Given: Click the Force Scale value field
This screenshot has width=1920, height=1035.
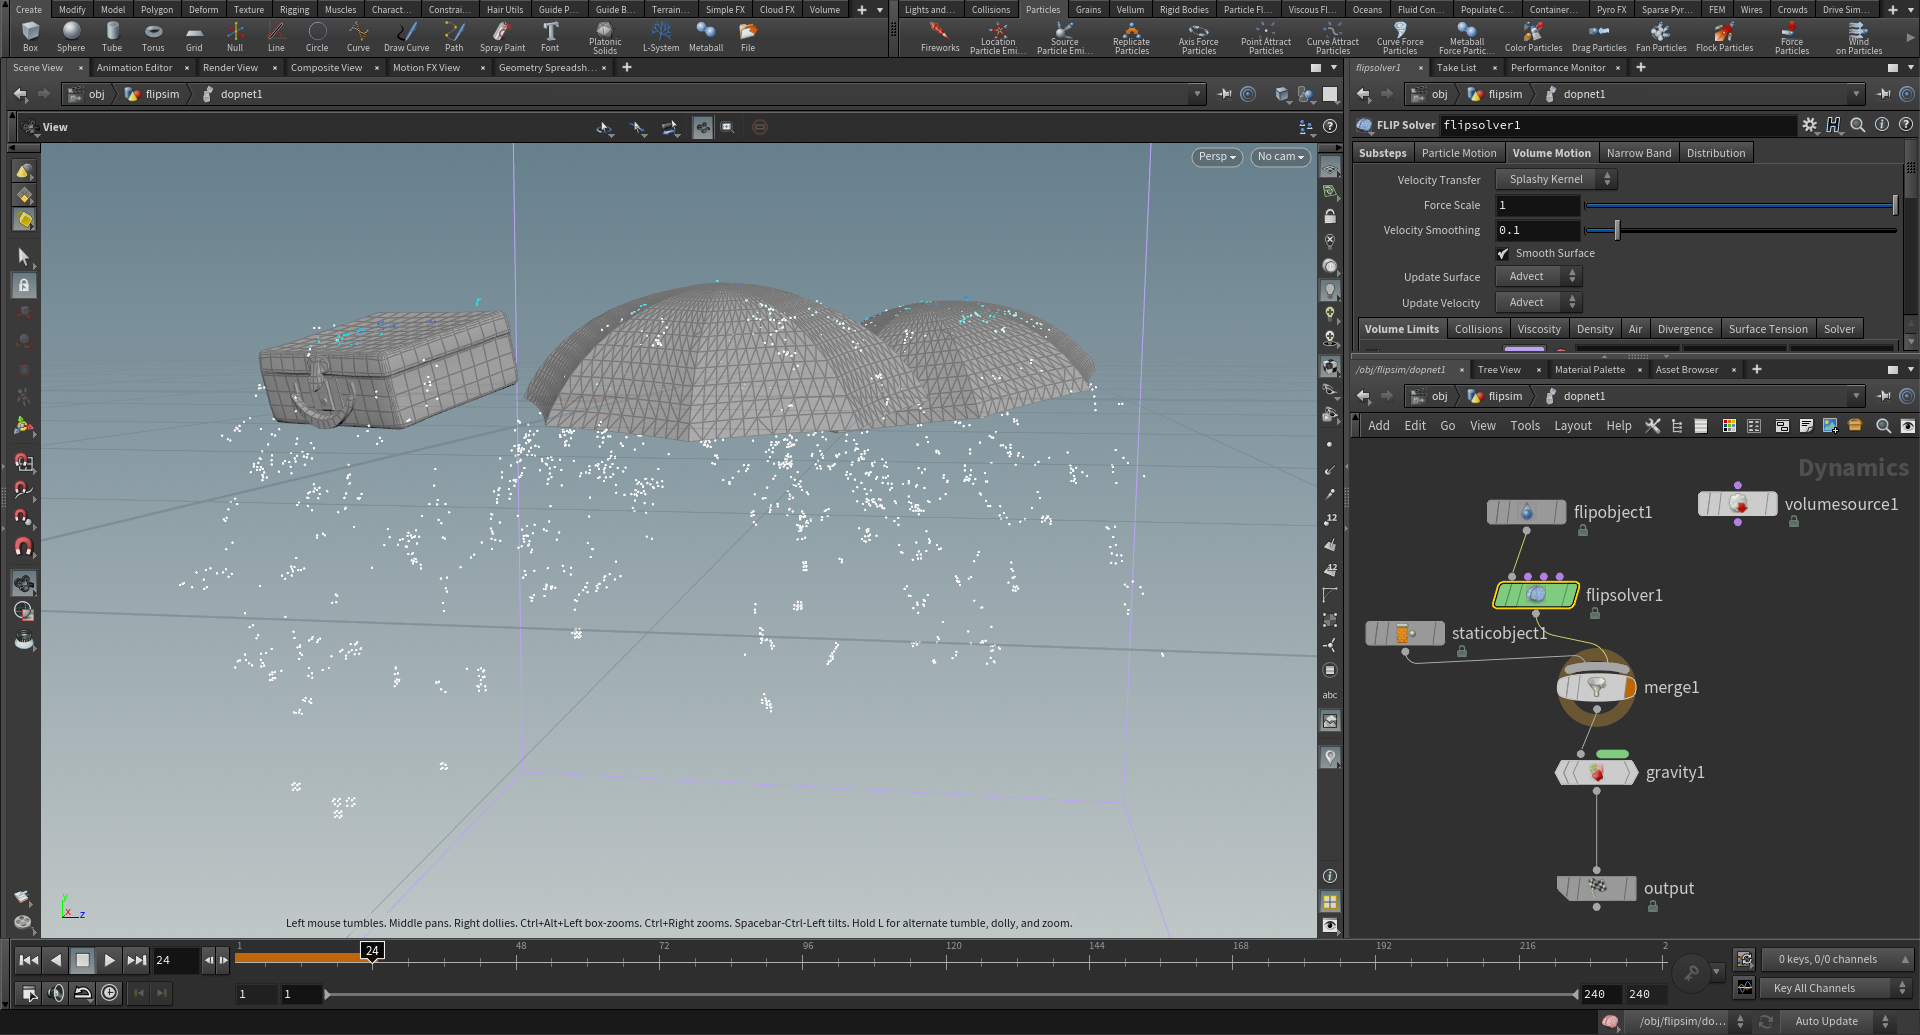Looking at the screenshot, I should click(1537, 205).
